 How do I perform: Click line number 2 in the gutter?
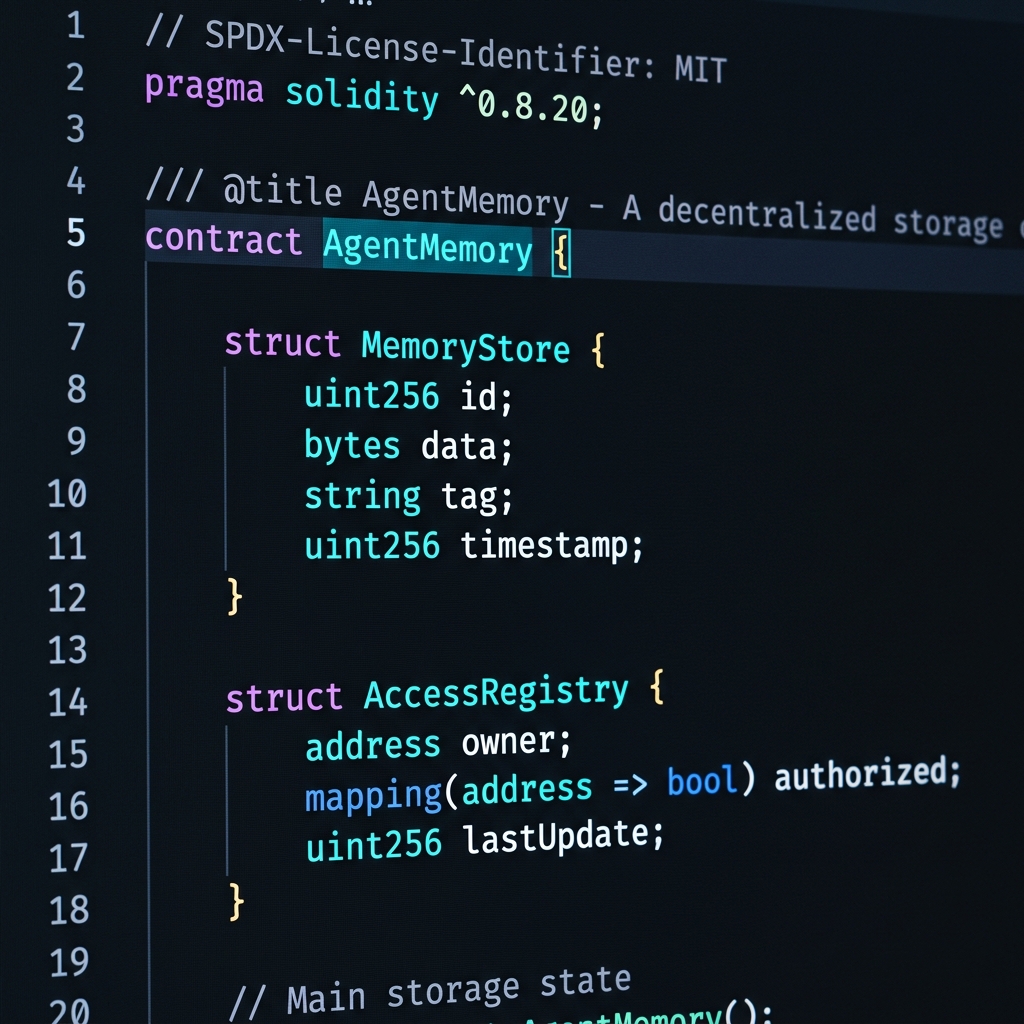[75, 77]
